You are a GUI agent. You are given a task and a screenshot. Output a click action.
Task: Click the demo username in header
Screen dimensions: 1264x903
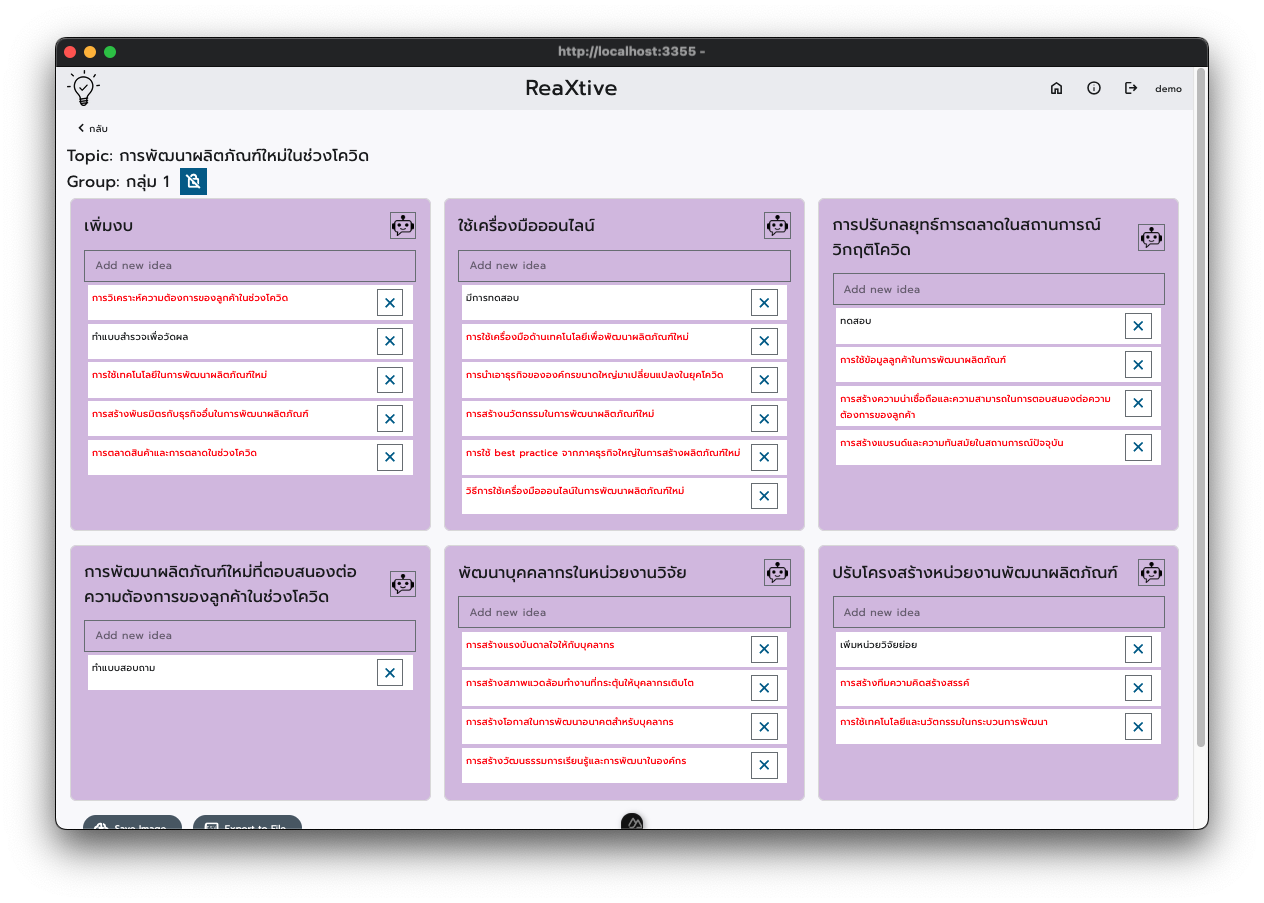(x=1168, y=89)
